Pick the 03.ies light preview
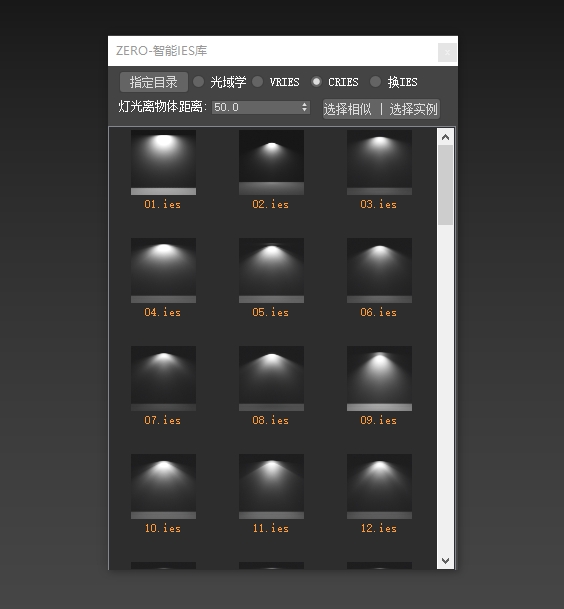 click(379, 162)
